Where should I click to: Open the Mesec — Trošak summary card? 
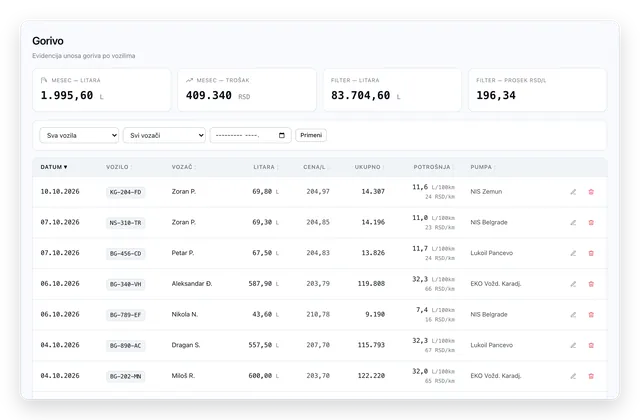pos(247,90)
